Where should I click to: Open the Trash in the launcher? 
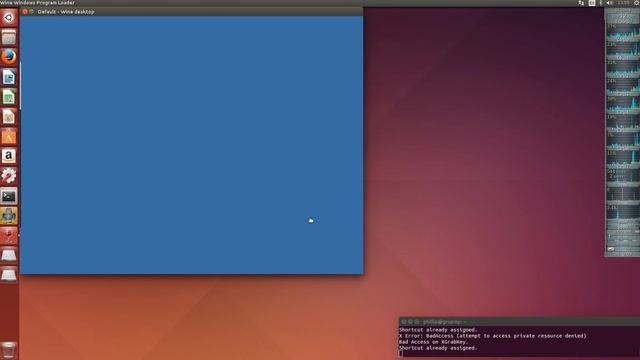9,350
